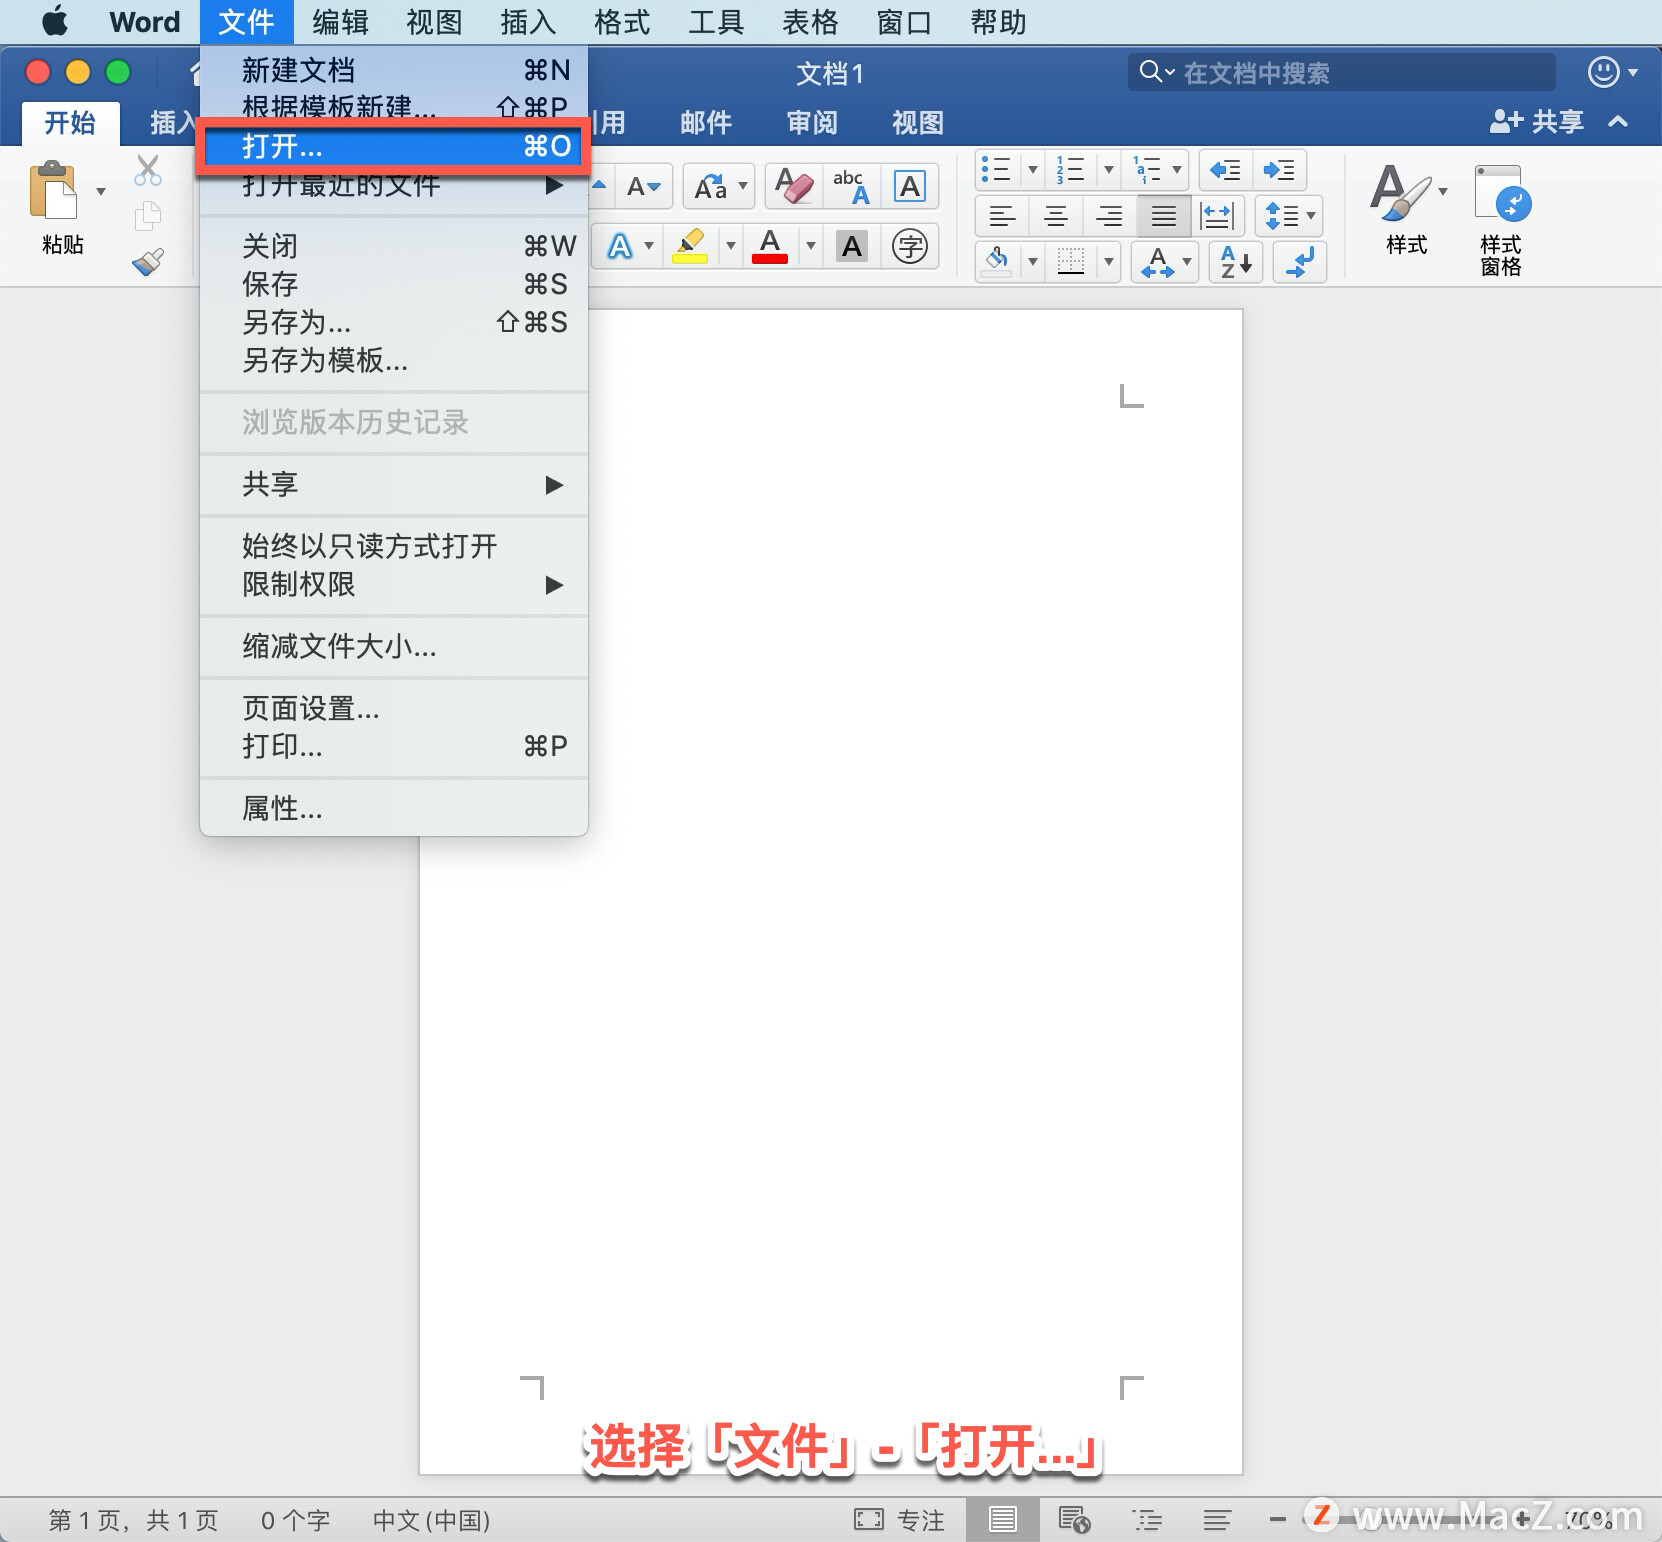1662x1542 pixels.
Task: Enter 专注 focus mode
Action: (x=899, y=1520)
